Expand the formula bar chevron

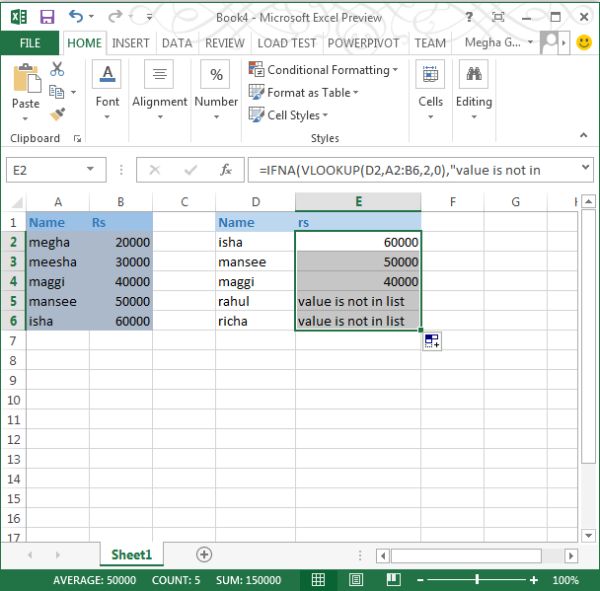point(585,167)
